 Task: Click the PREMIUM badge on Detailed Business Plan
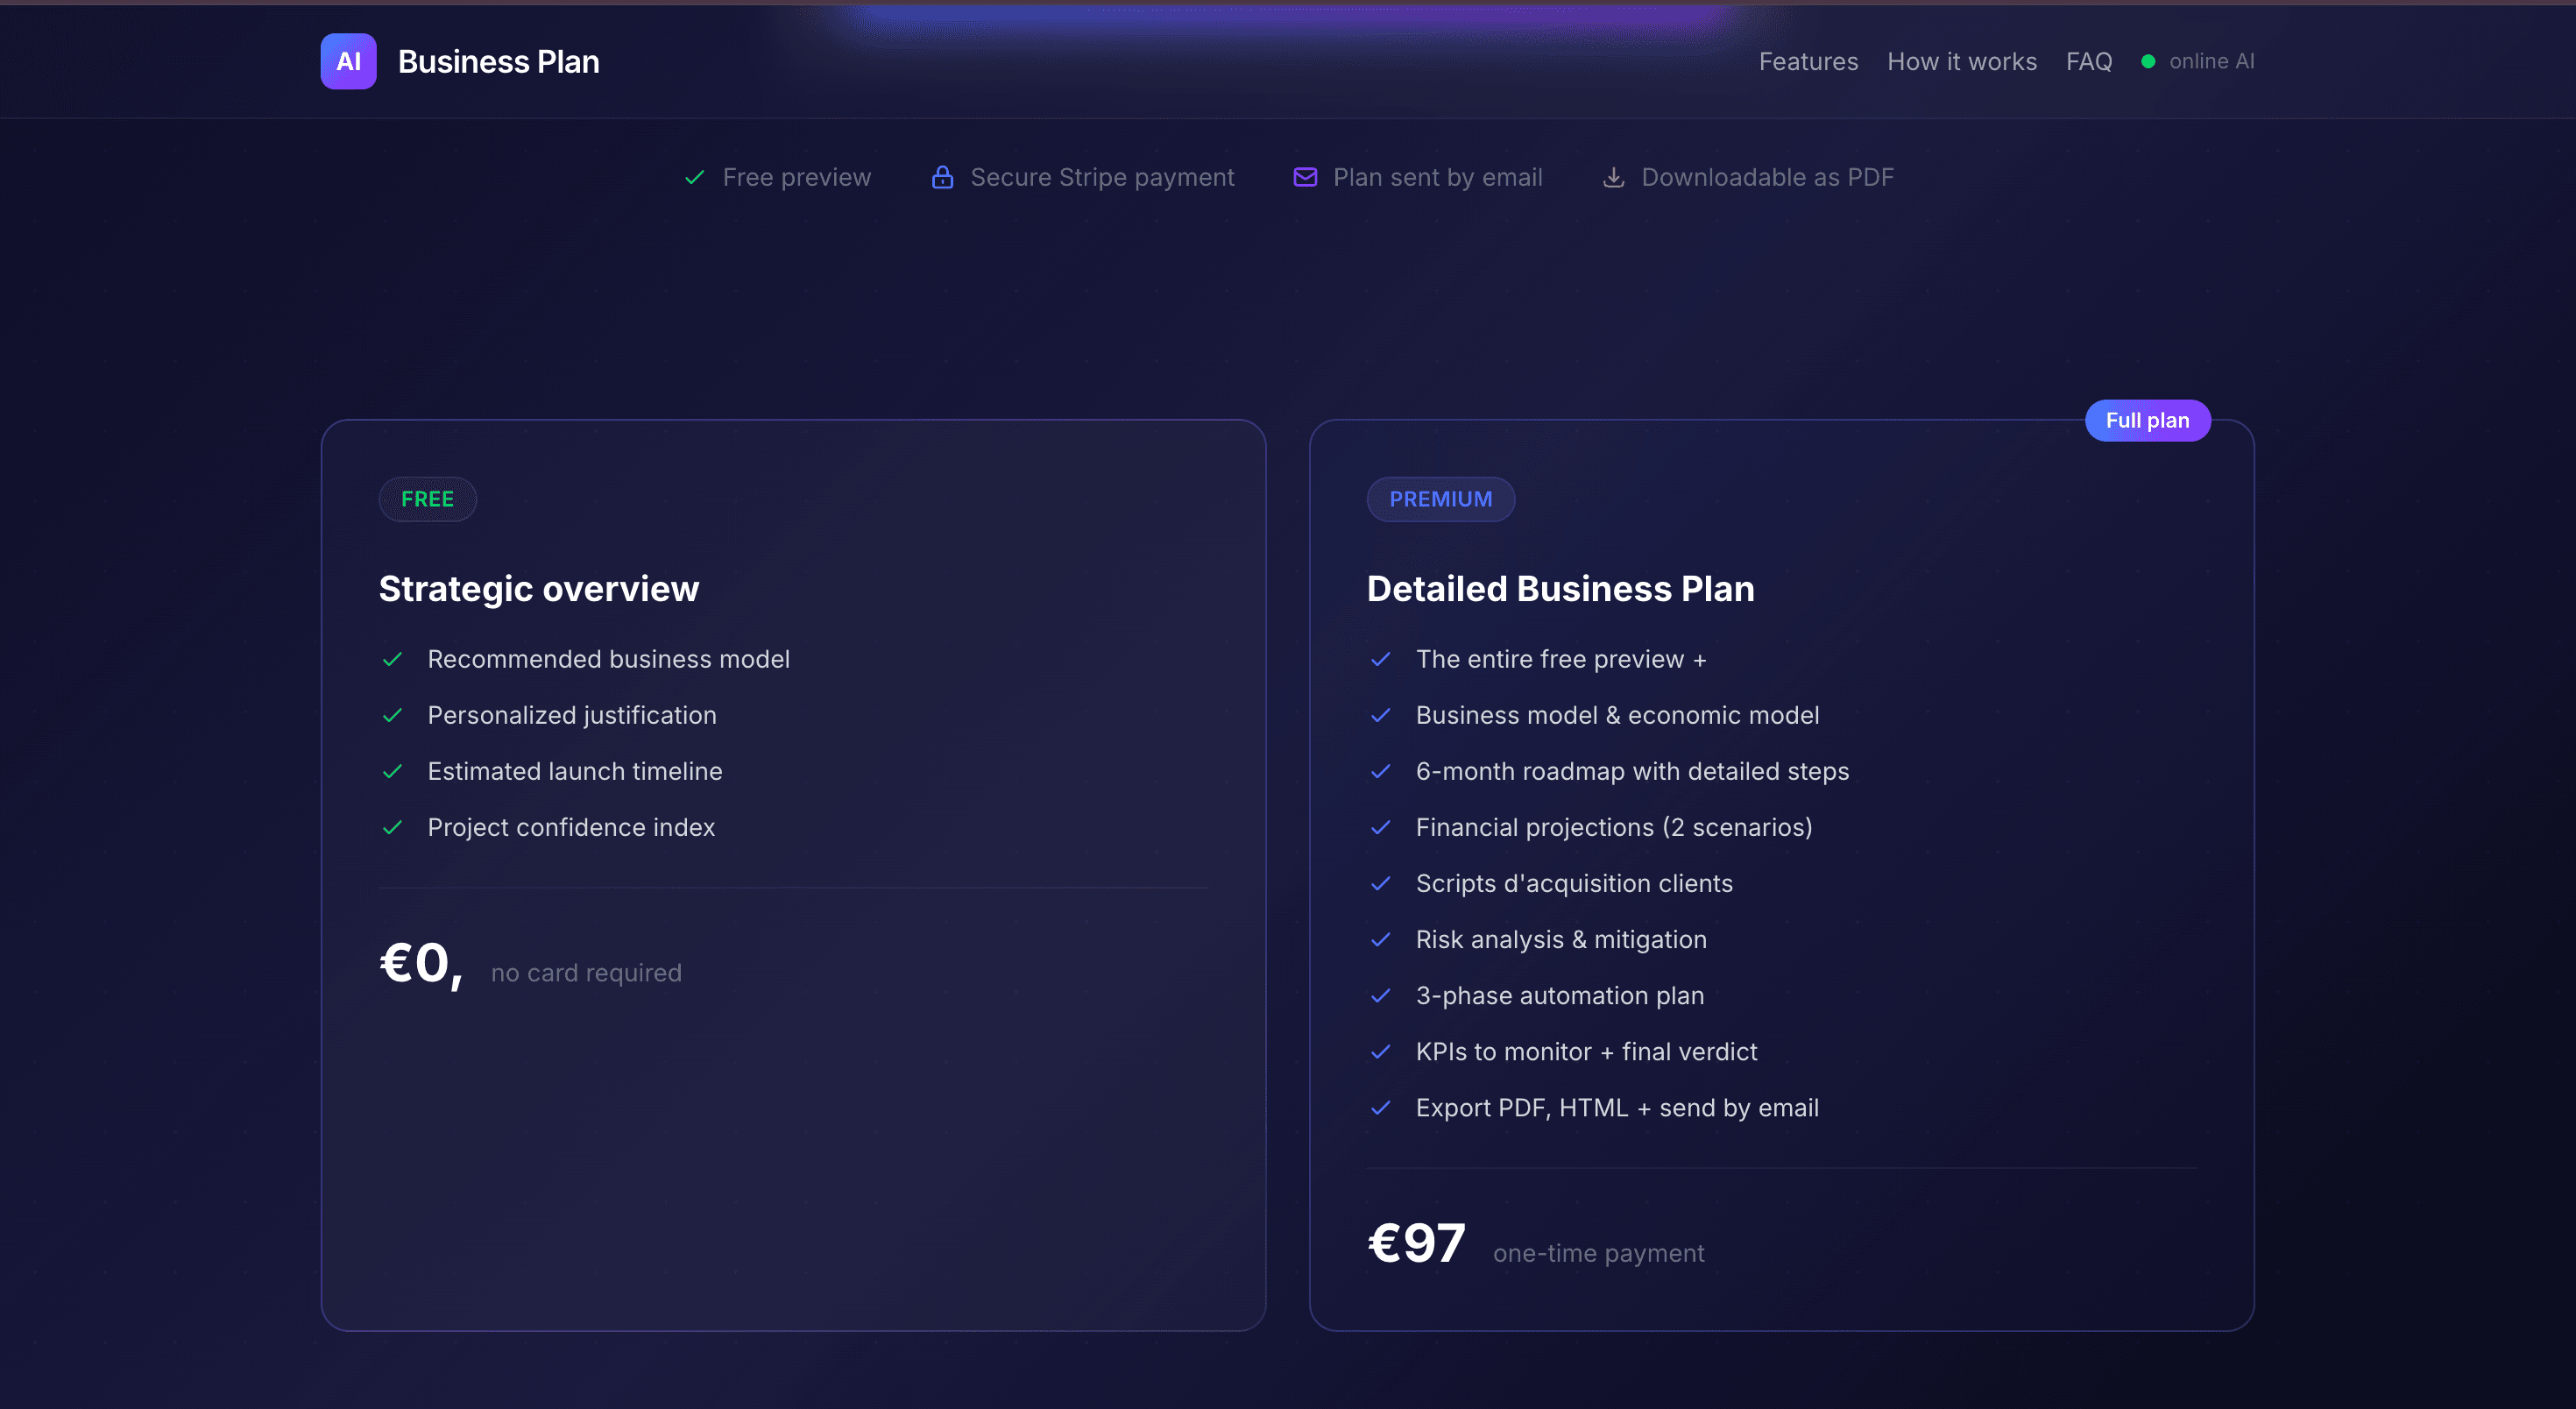click(x=1440, y=499)
